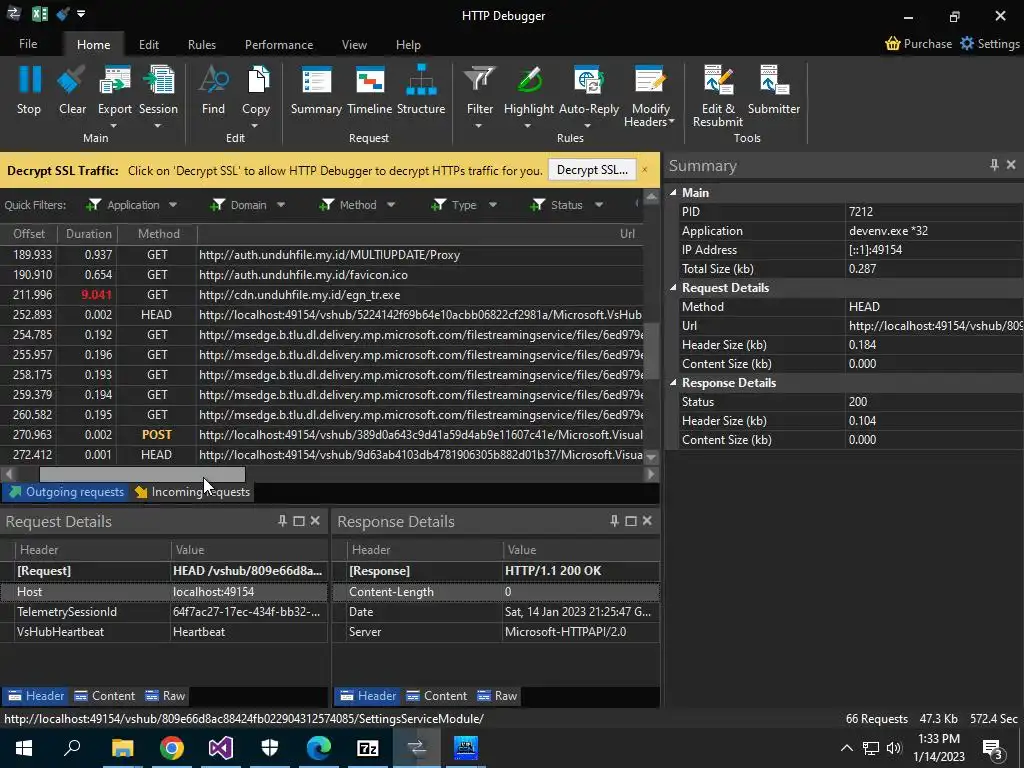Switch to the Incoming requests tab
This screenshot has width=1024, height=768.
click(x=193, y=492)
